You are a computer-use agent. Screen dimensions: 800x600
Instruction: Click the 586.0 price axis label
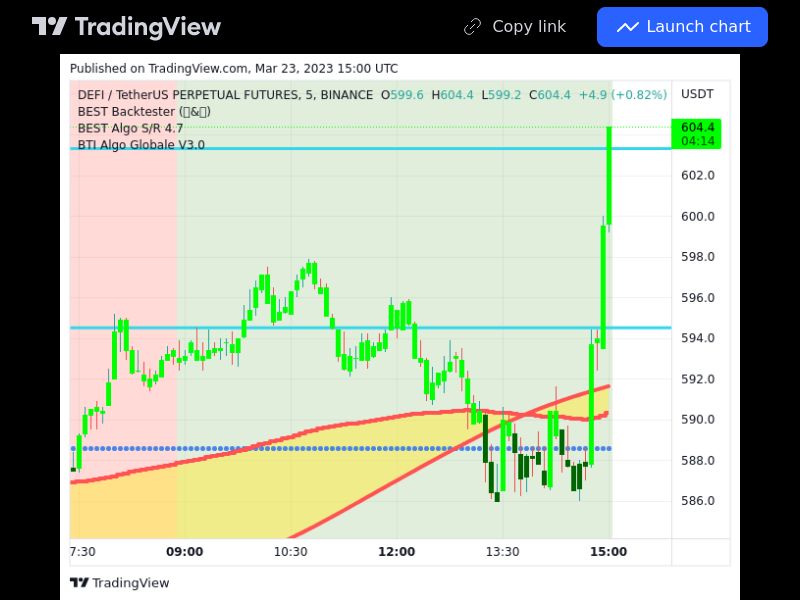[697, 501]
